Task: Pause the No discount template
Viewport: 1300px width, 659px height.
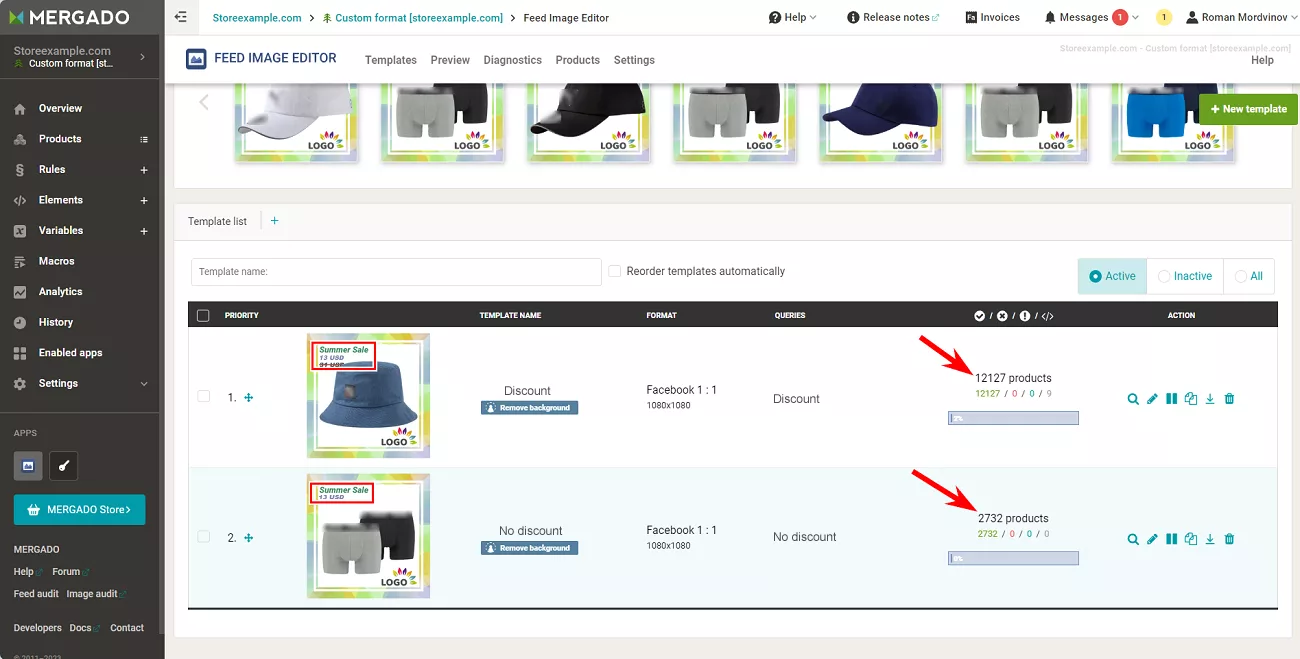Action: click(1171, 539)
